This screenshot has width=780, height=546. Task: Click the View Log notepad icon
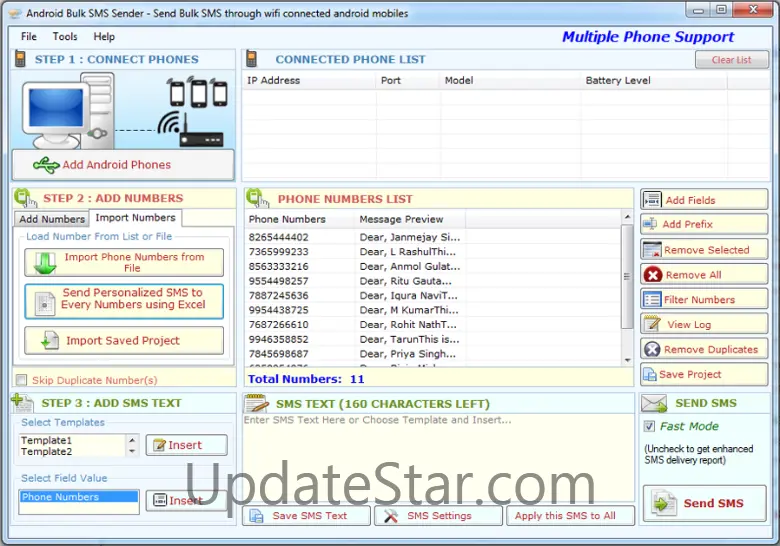(652, 324)
